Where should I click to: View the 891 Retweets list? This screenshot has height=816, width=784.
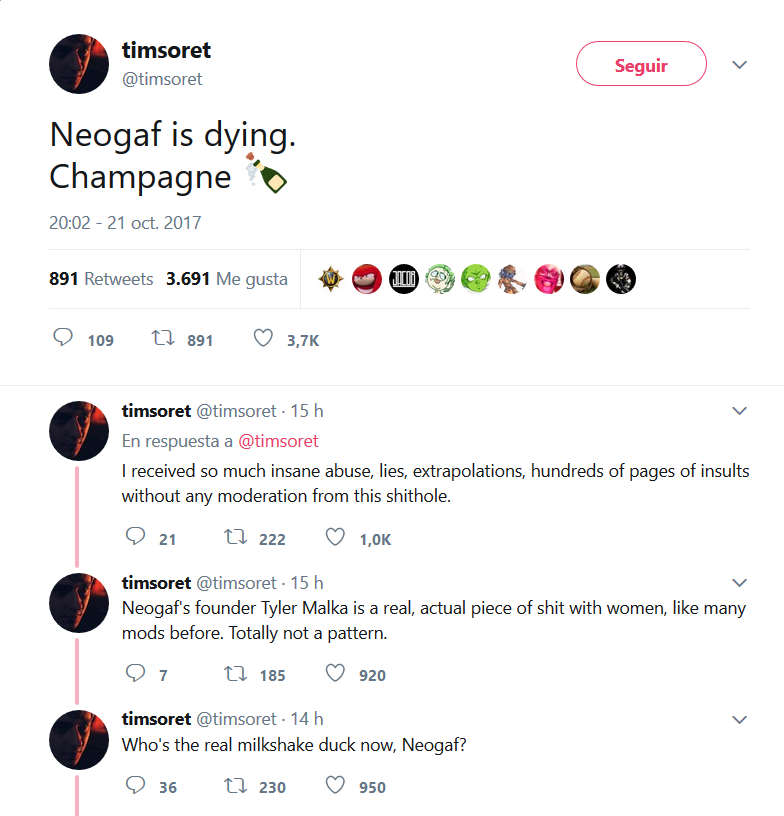pos(101,279)
